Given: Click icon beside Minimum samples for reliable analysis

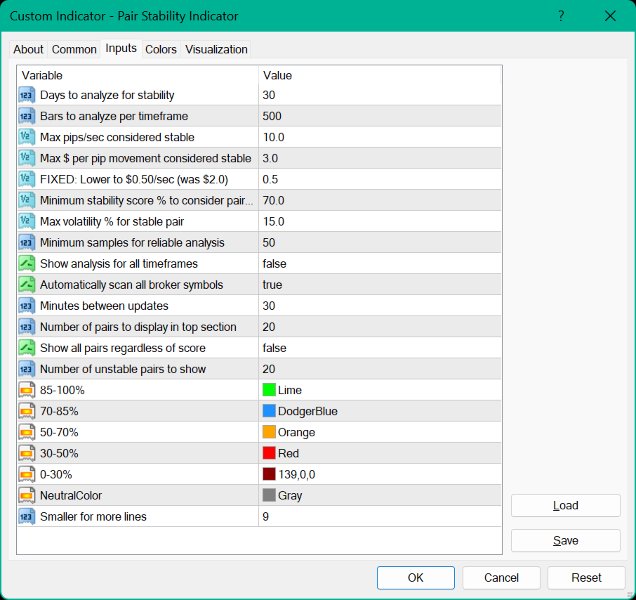Looking at the screenshot, I should (x=26, y=243).
